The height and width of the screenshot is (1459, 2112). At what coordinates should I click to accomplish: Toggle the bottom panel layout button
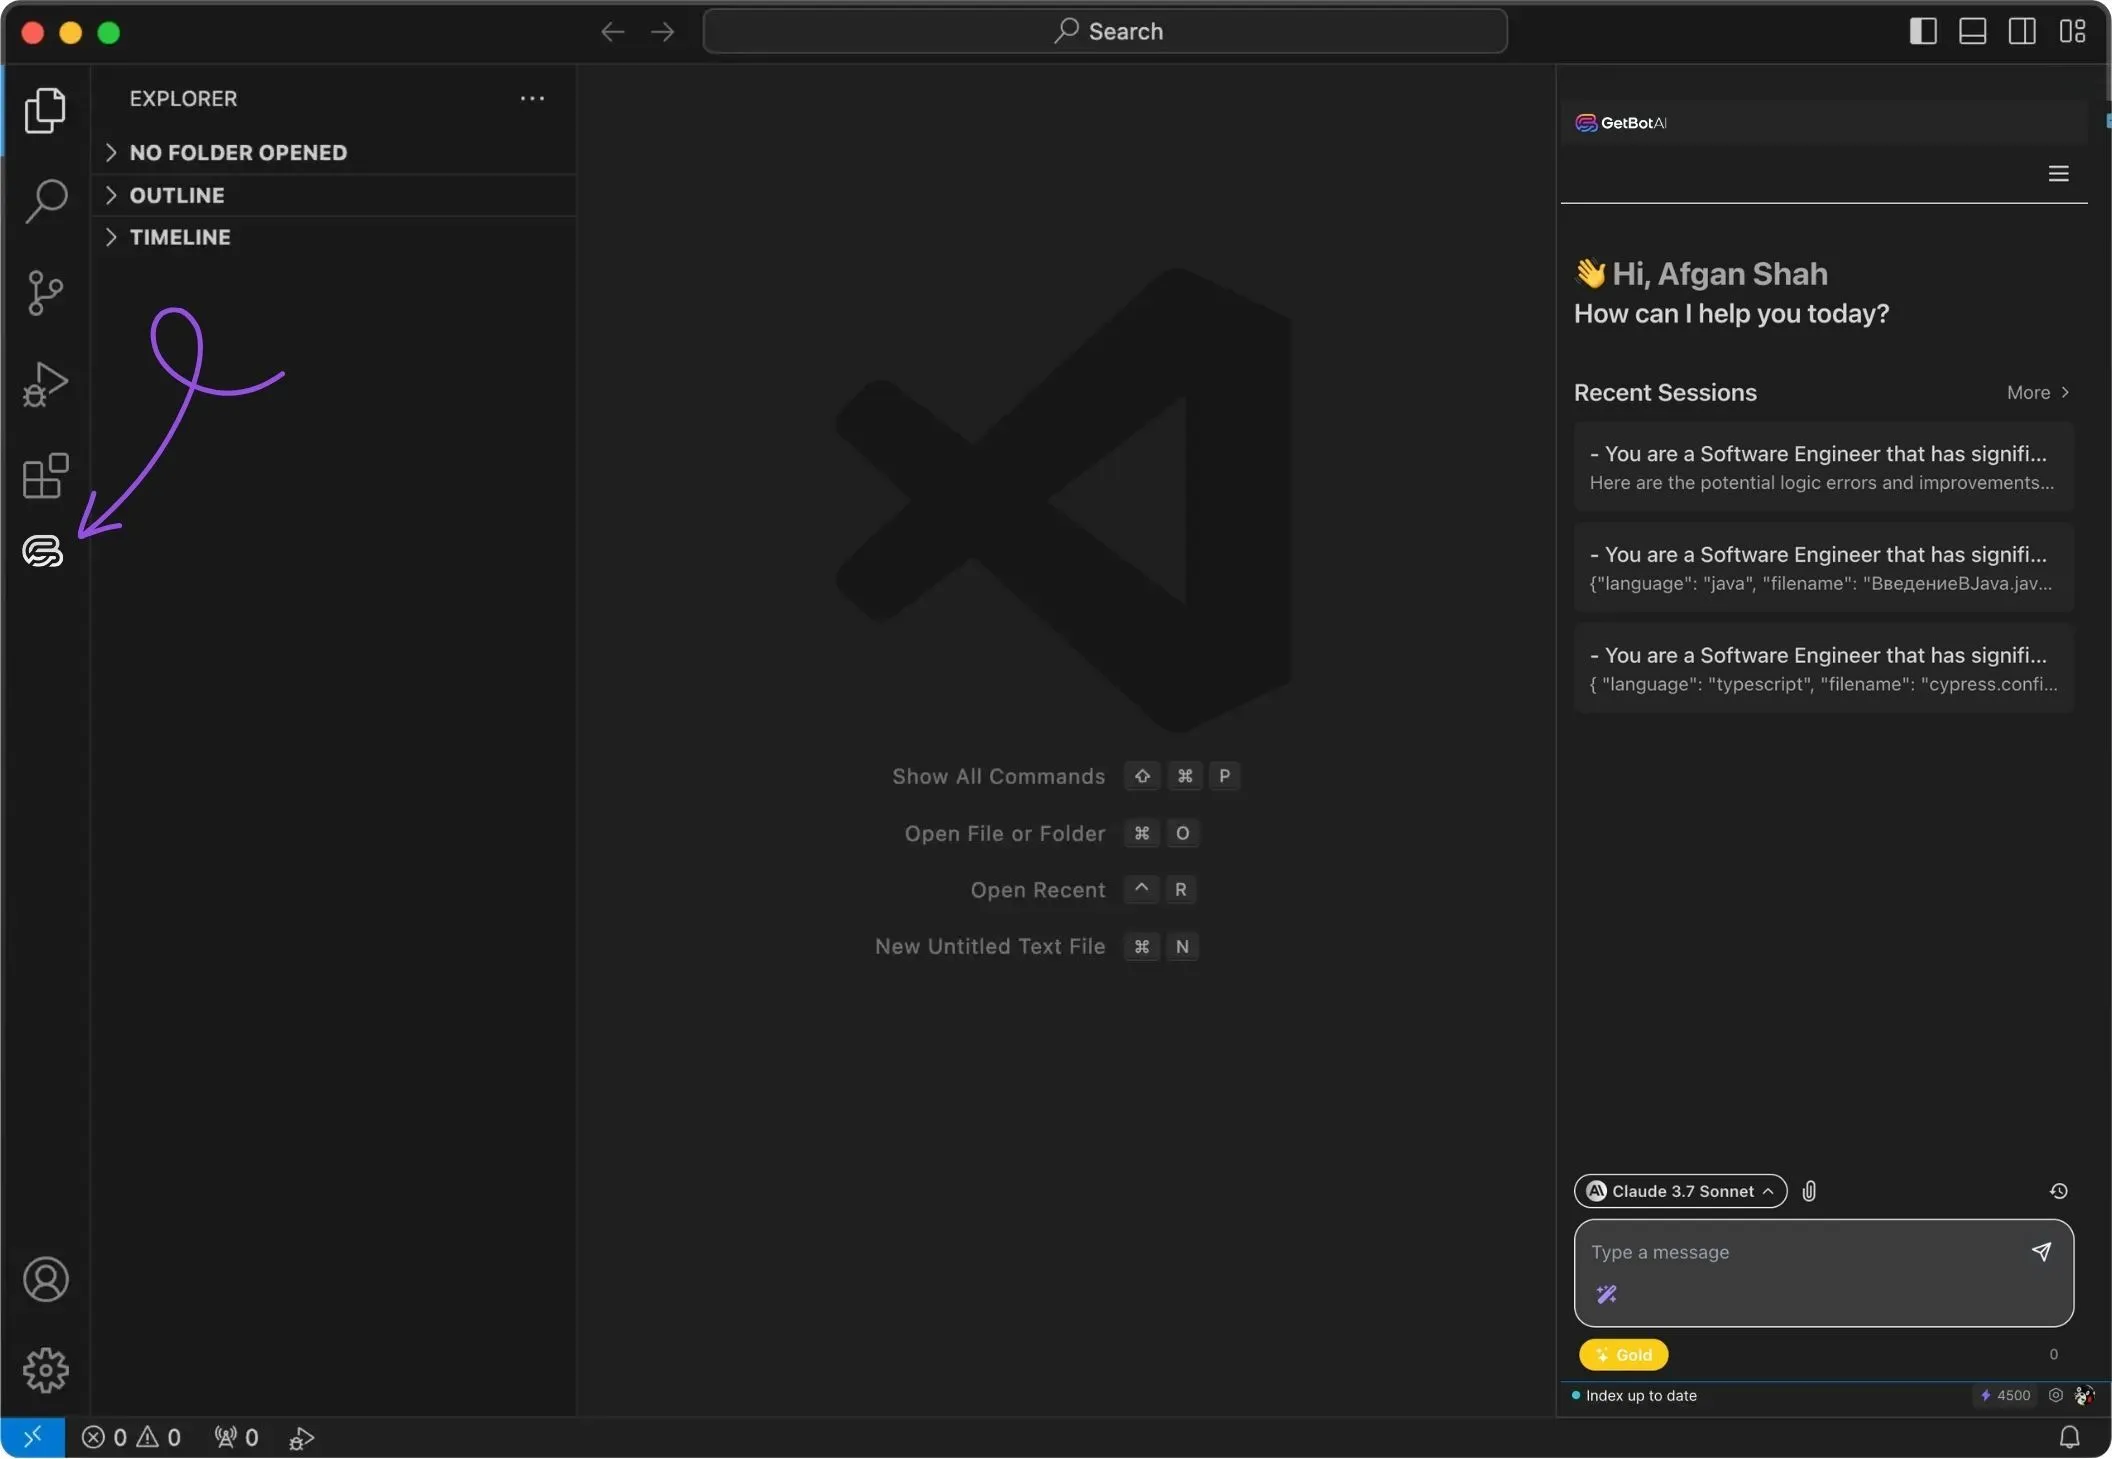click(1972, 31)
